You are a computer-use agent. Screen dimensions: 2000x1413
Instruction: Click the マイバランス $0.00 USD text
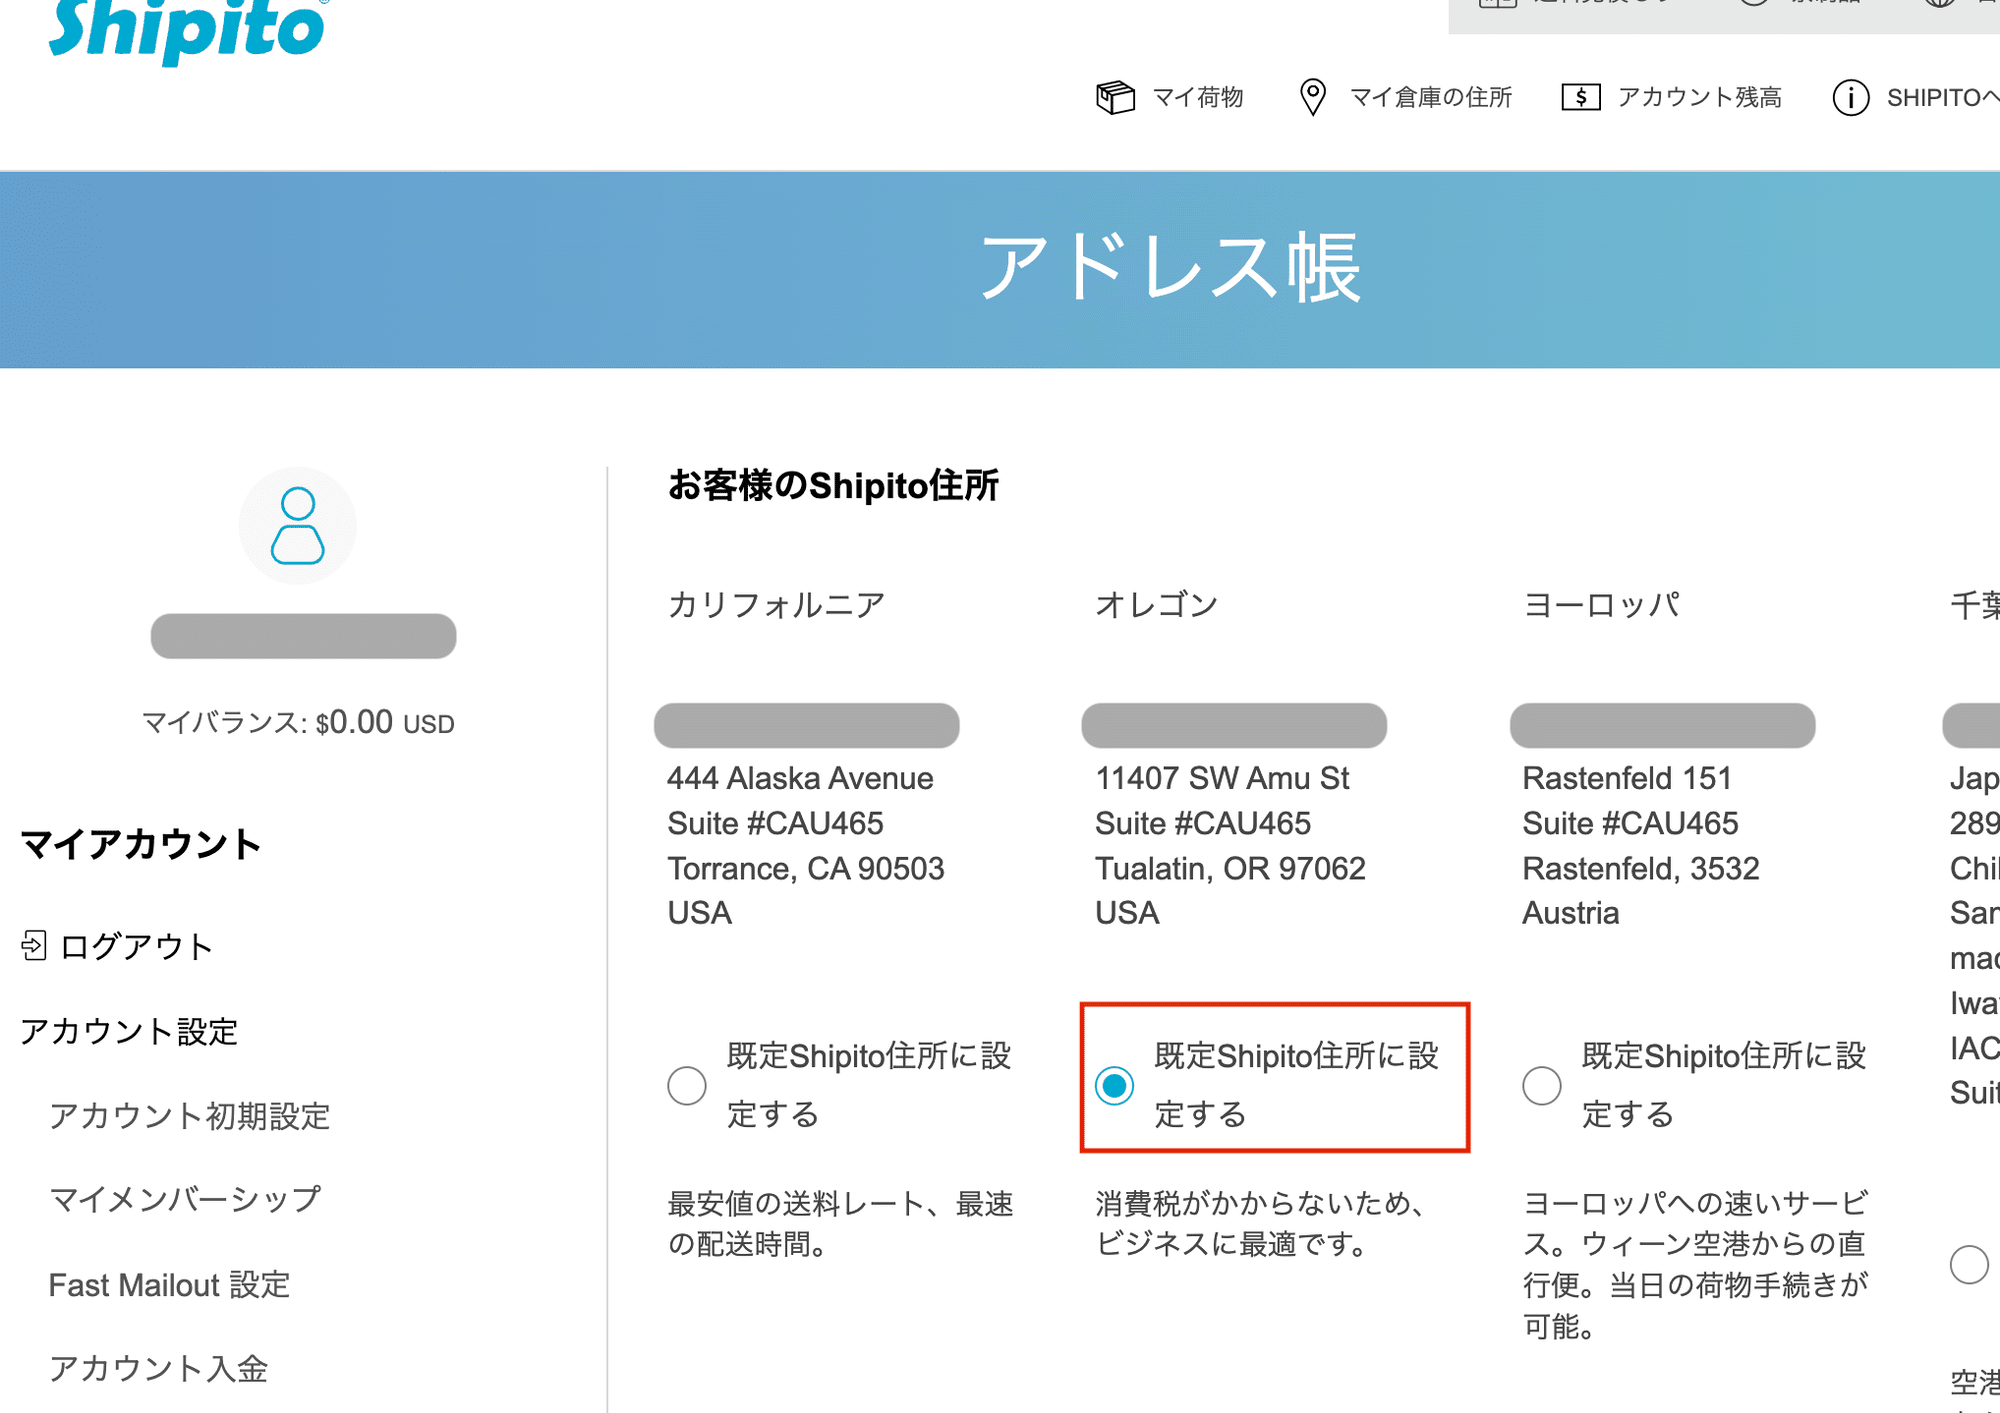coord(298,722)
